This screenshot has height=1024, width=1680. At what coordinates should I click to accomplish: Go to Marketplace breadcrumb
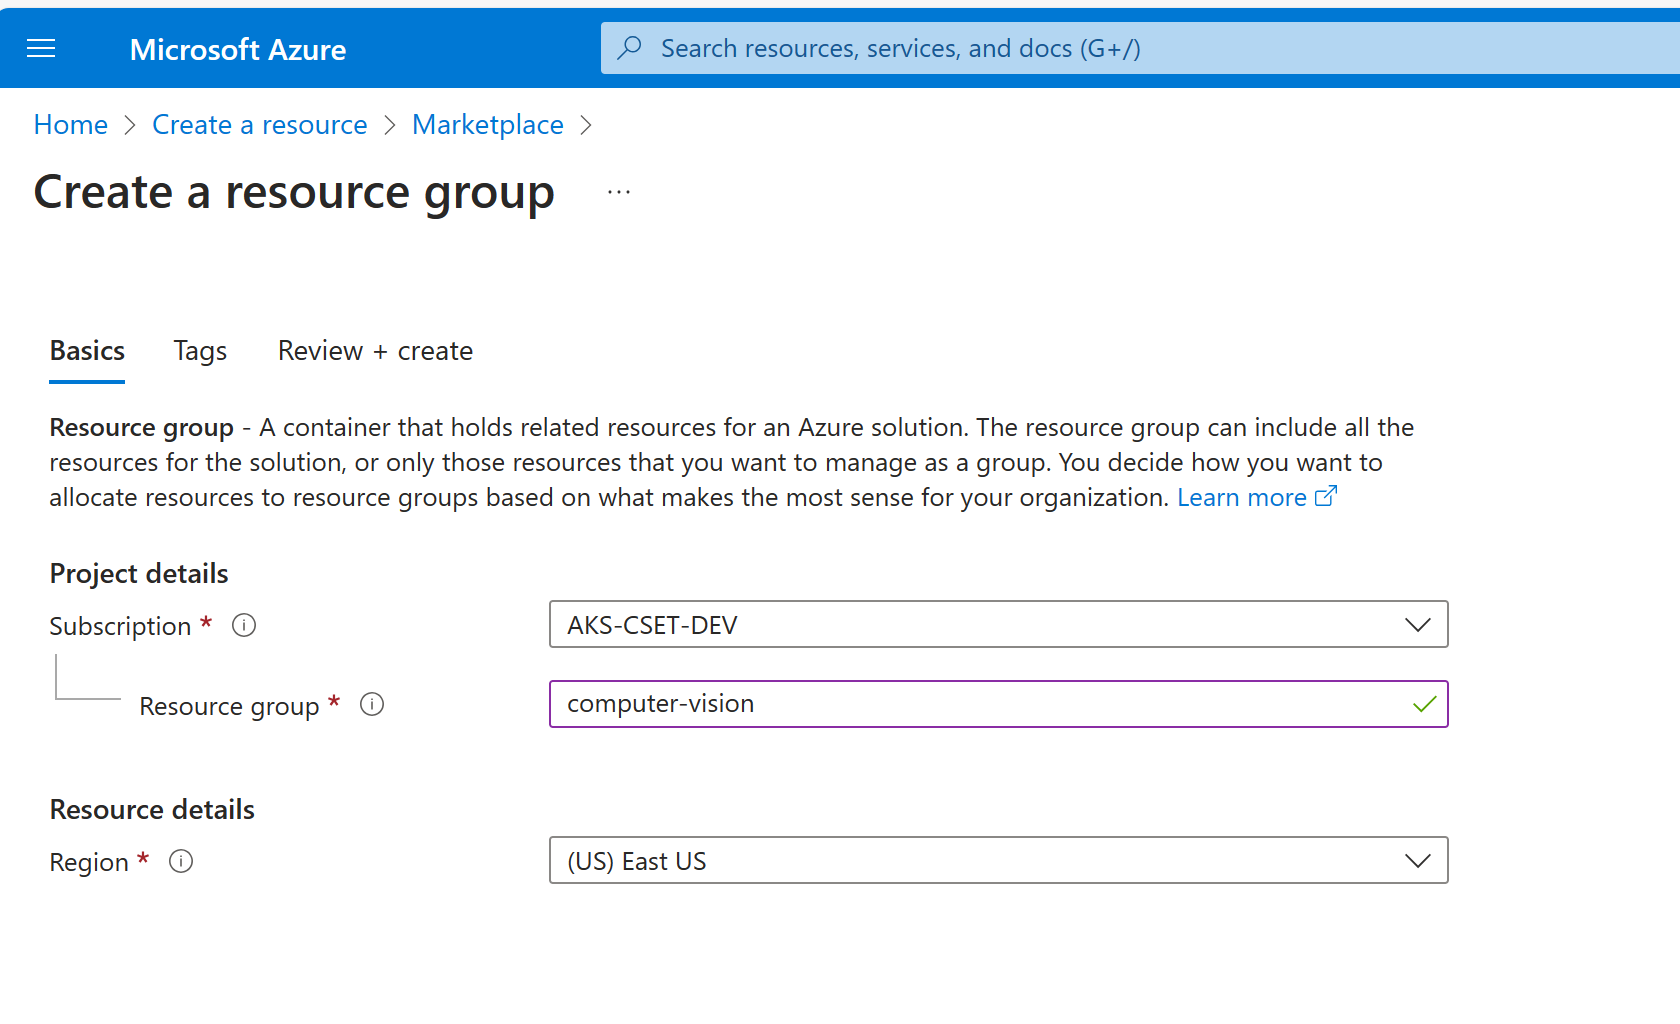point(488,125)
